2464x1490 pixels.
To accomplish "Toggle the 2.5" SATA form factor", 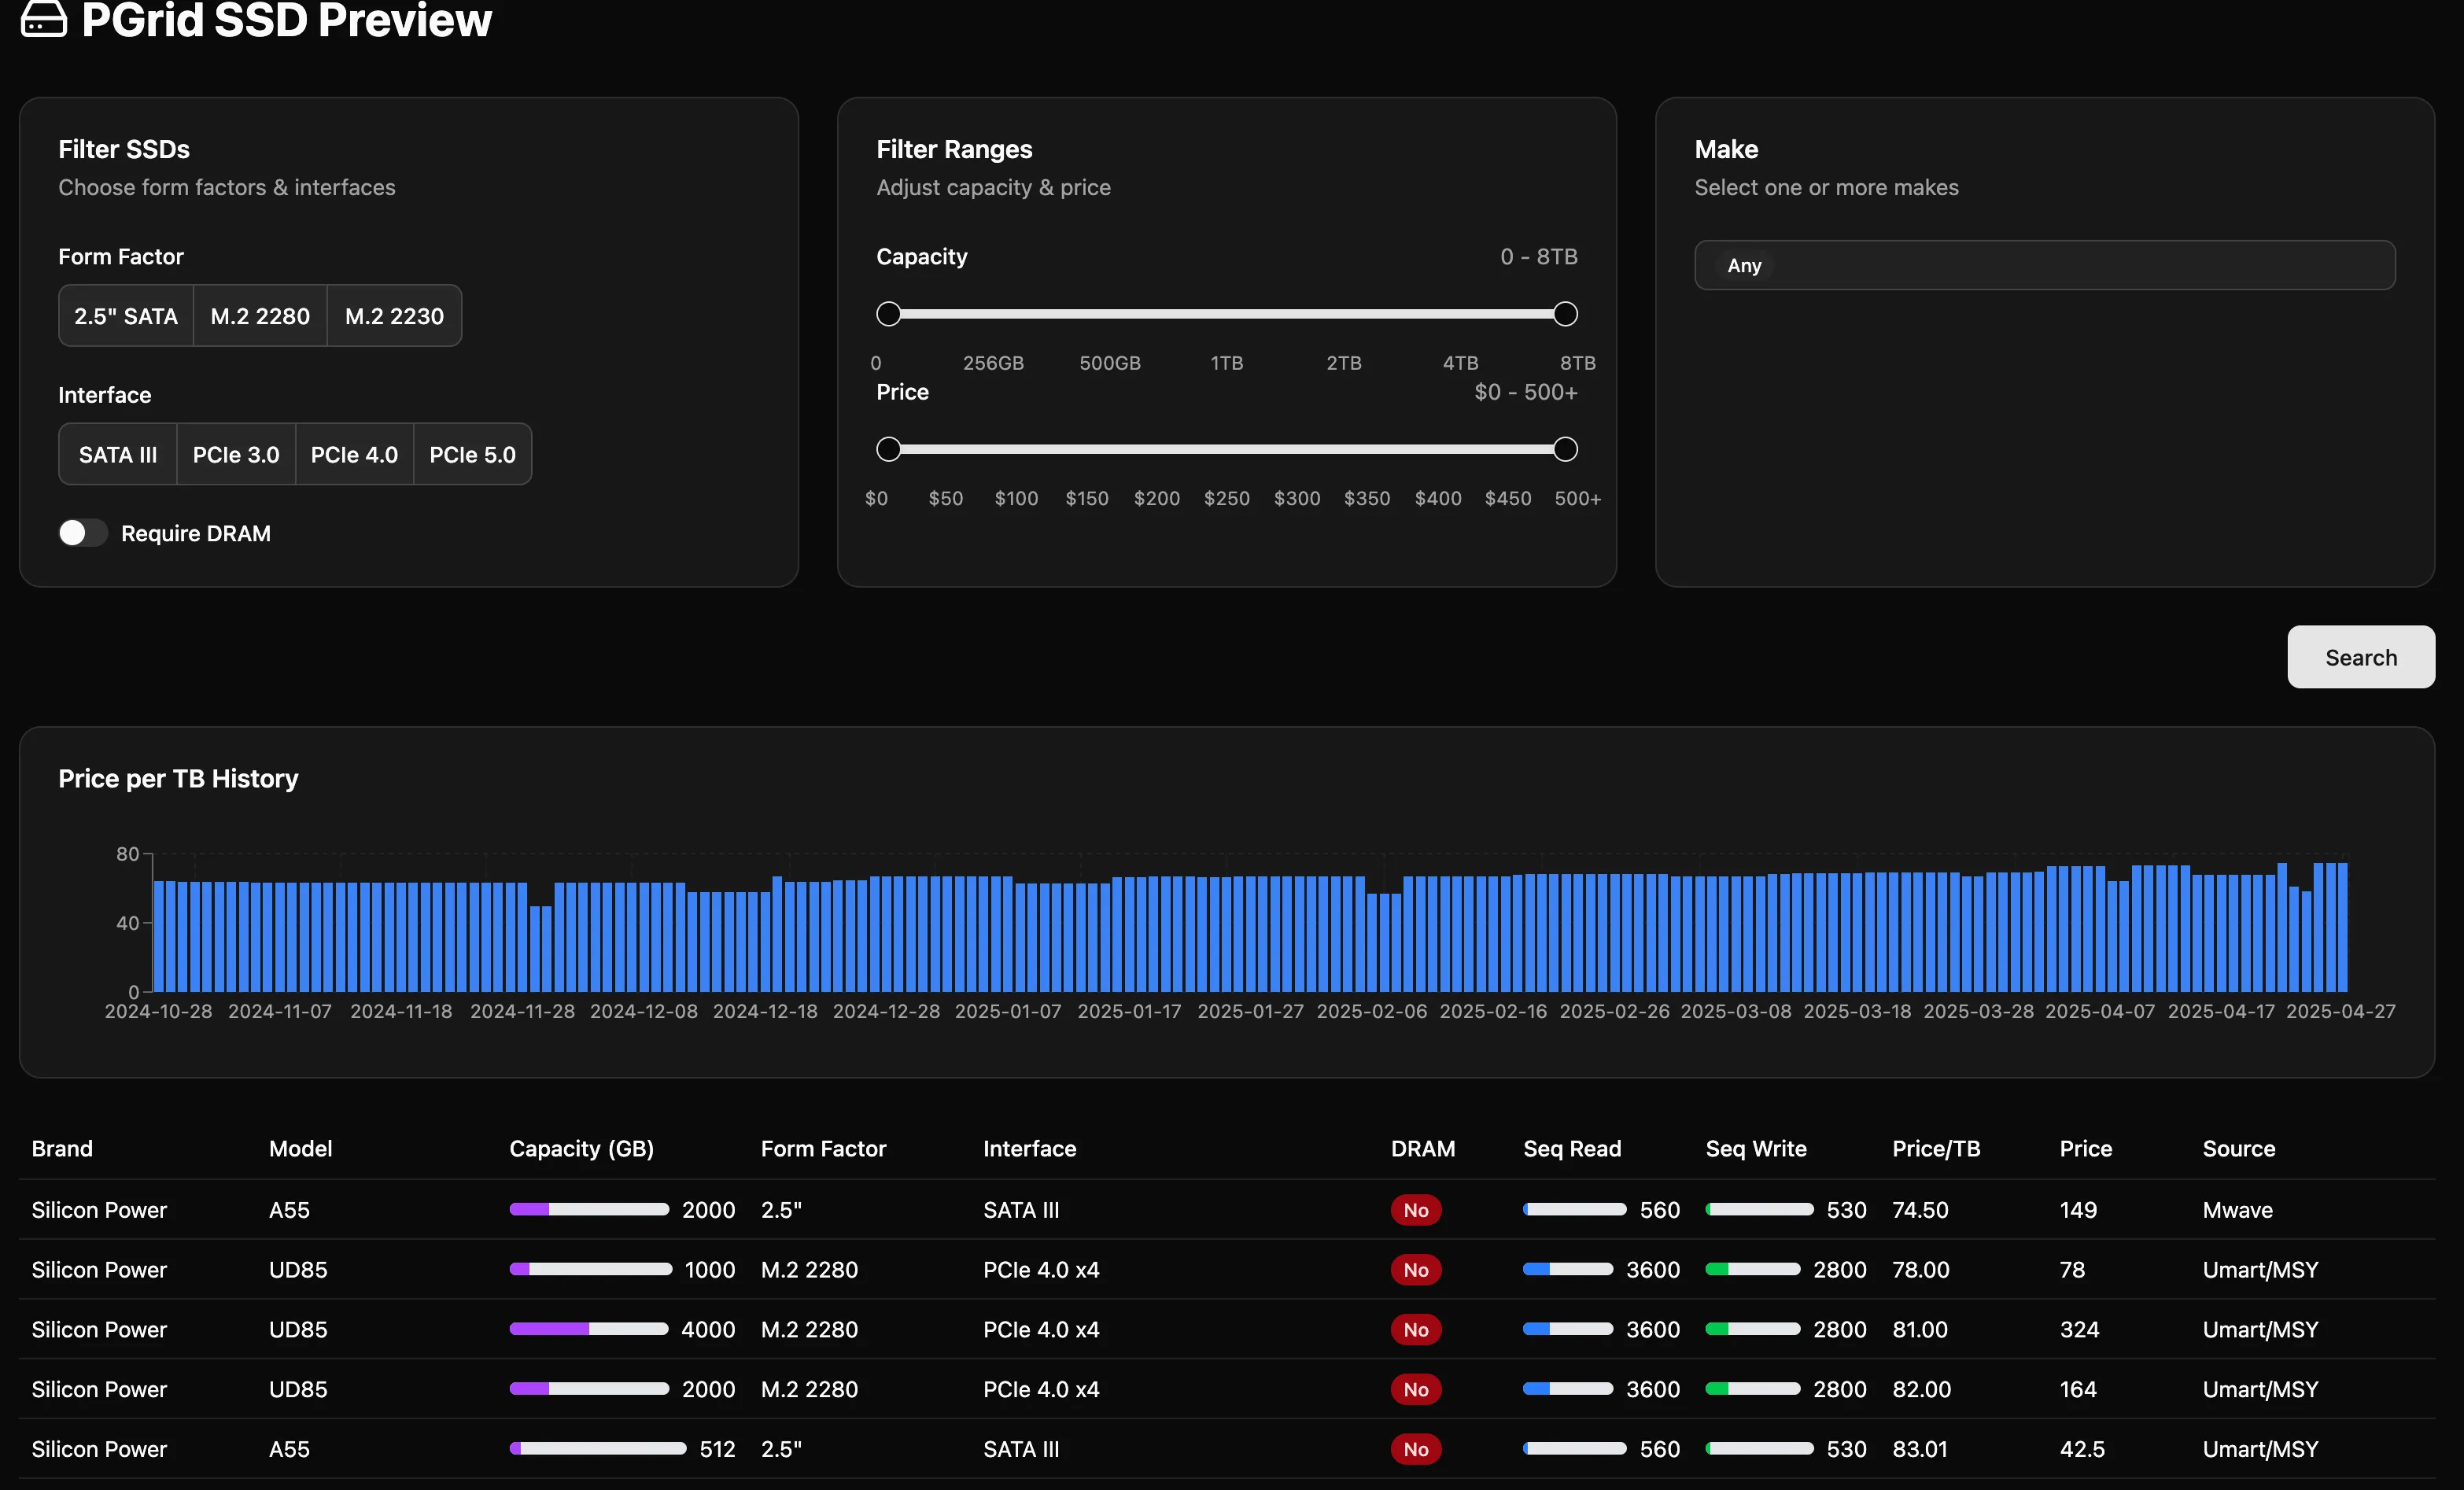I will [x=126, y=316].
